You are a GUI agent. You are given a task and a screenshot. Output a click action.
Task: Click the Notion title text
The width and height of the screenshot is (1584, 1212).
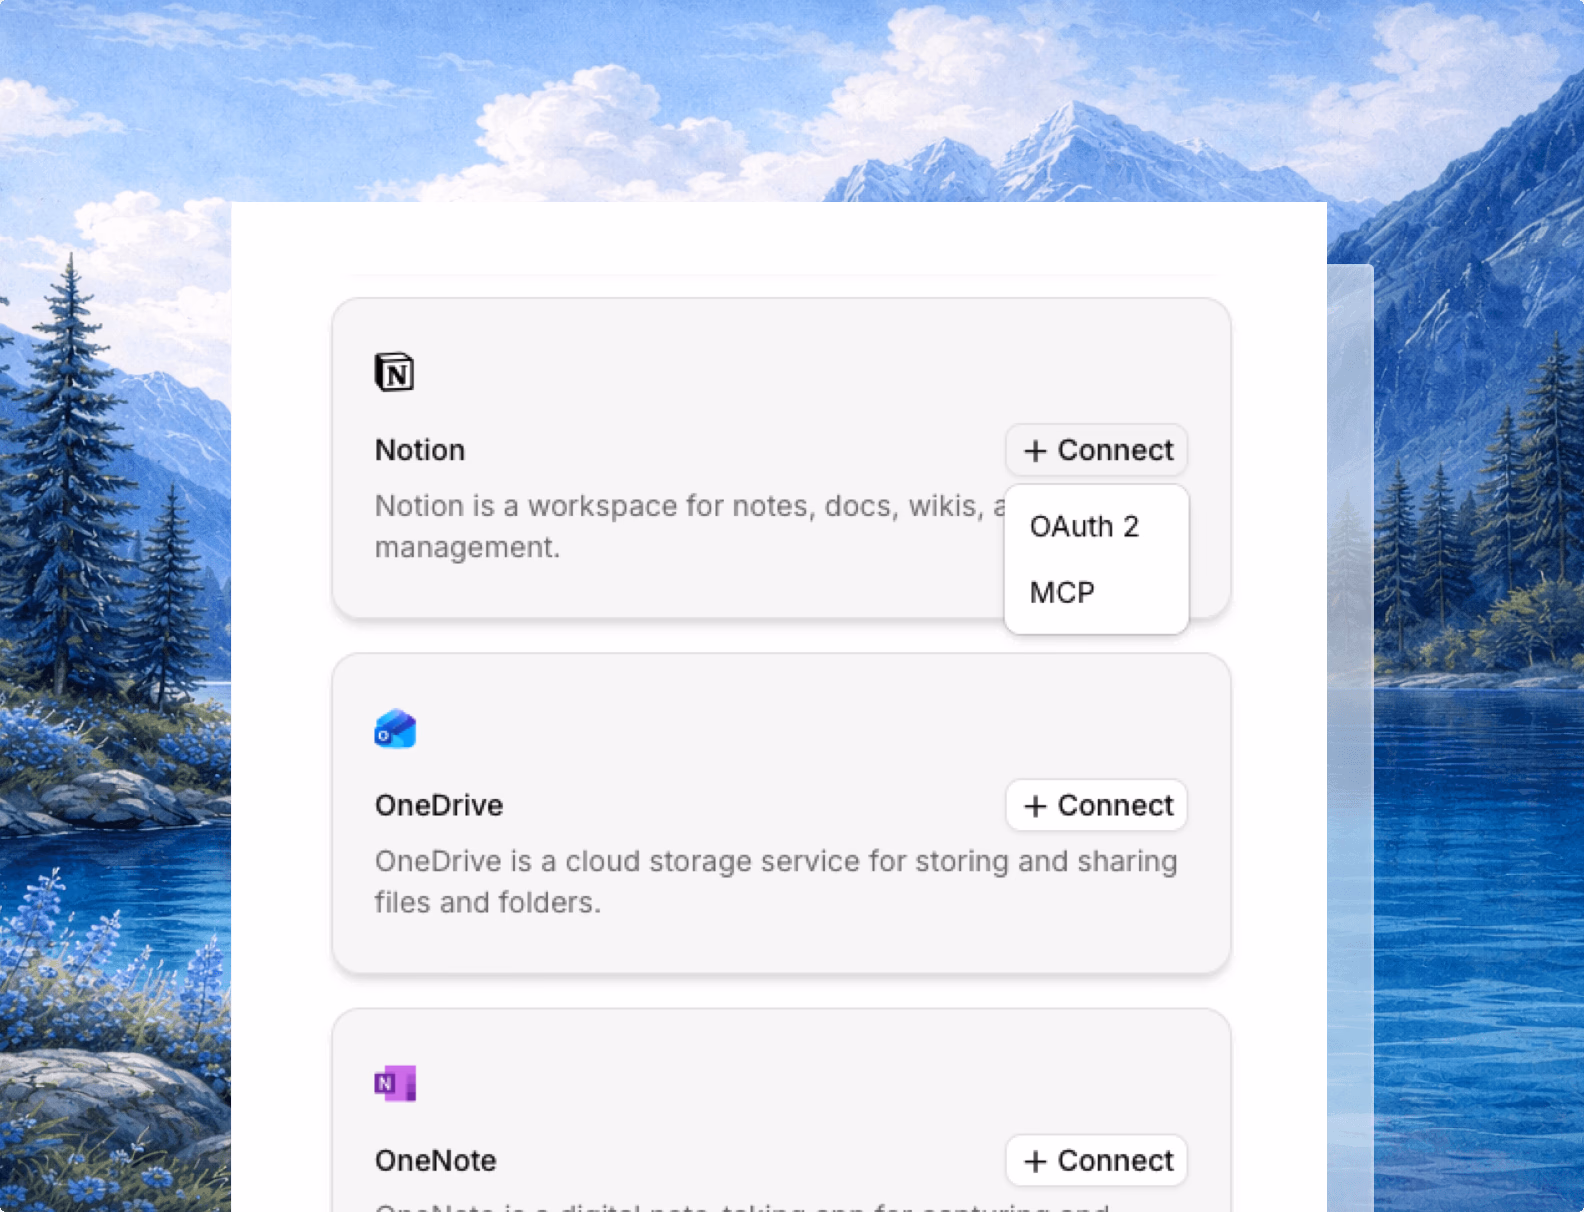[420, 450]
